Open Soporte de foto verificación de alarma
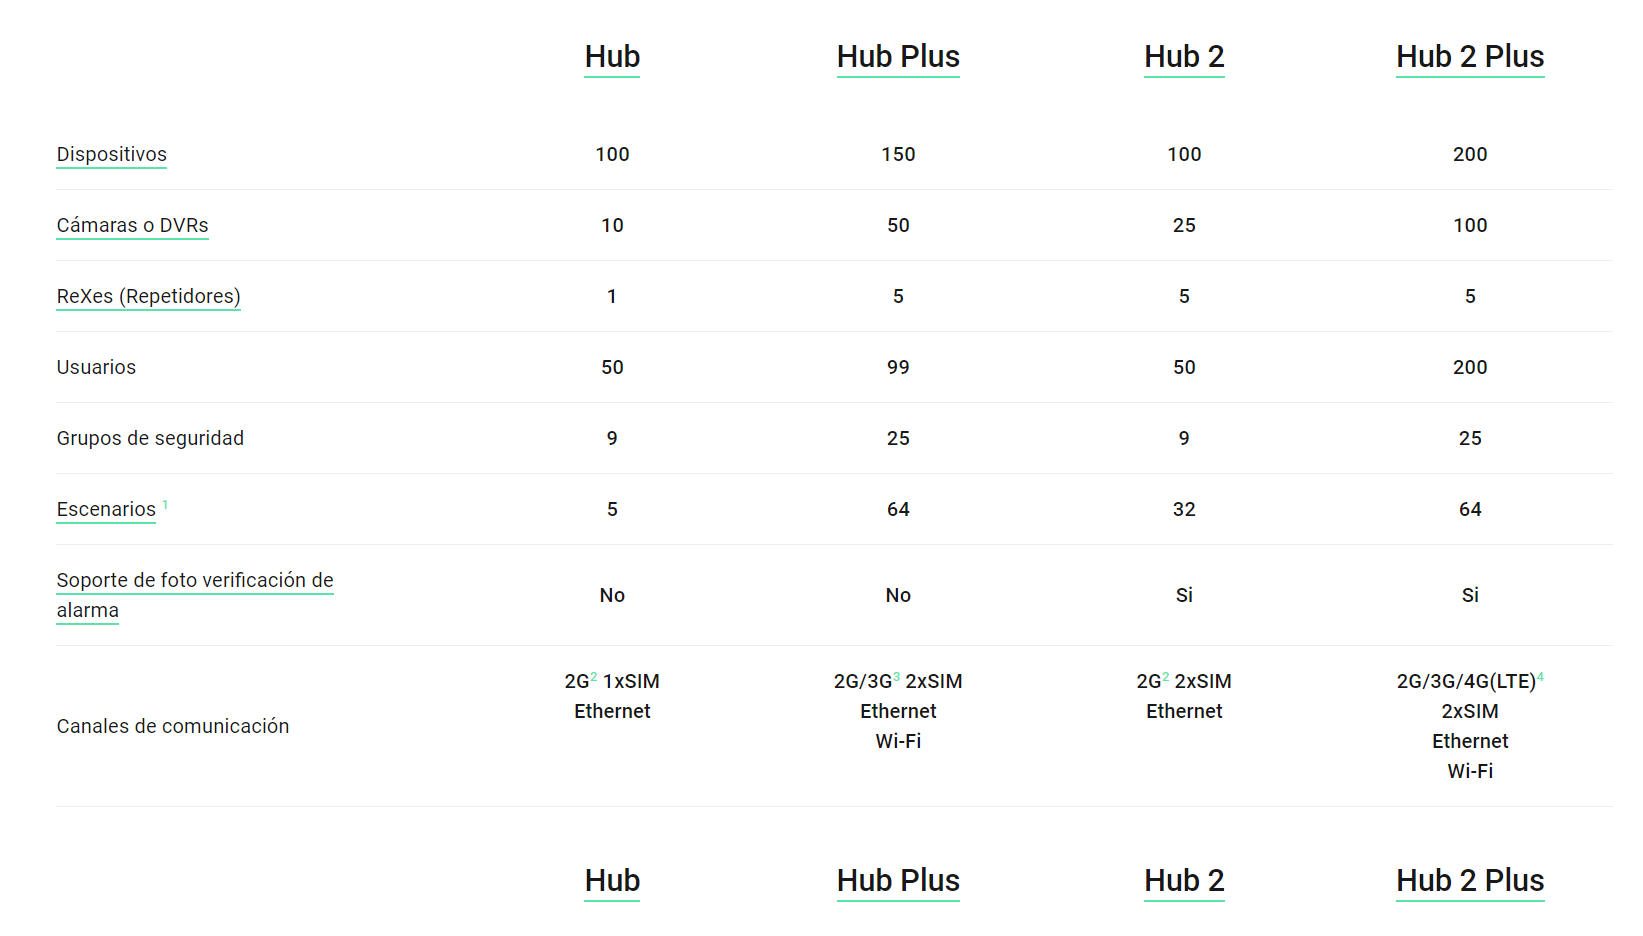Image resolution: width=1643 pixels, height=936 pixels. point(195,595)
